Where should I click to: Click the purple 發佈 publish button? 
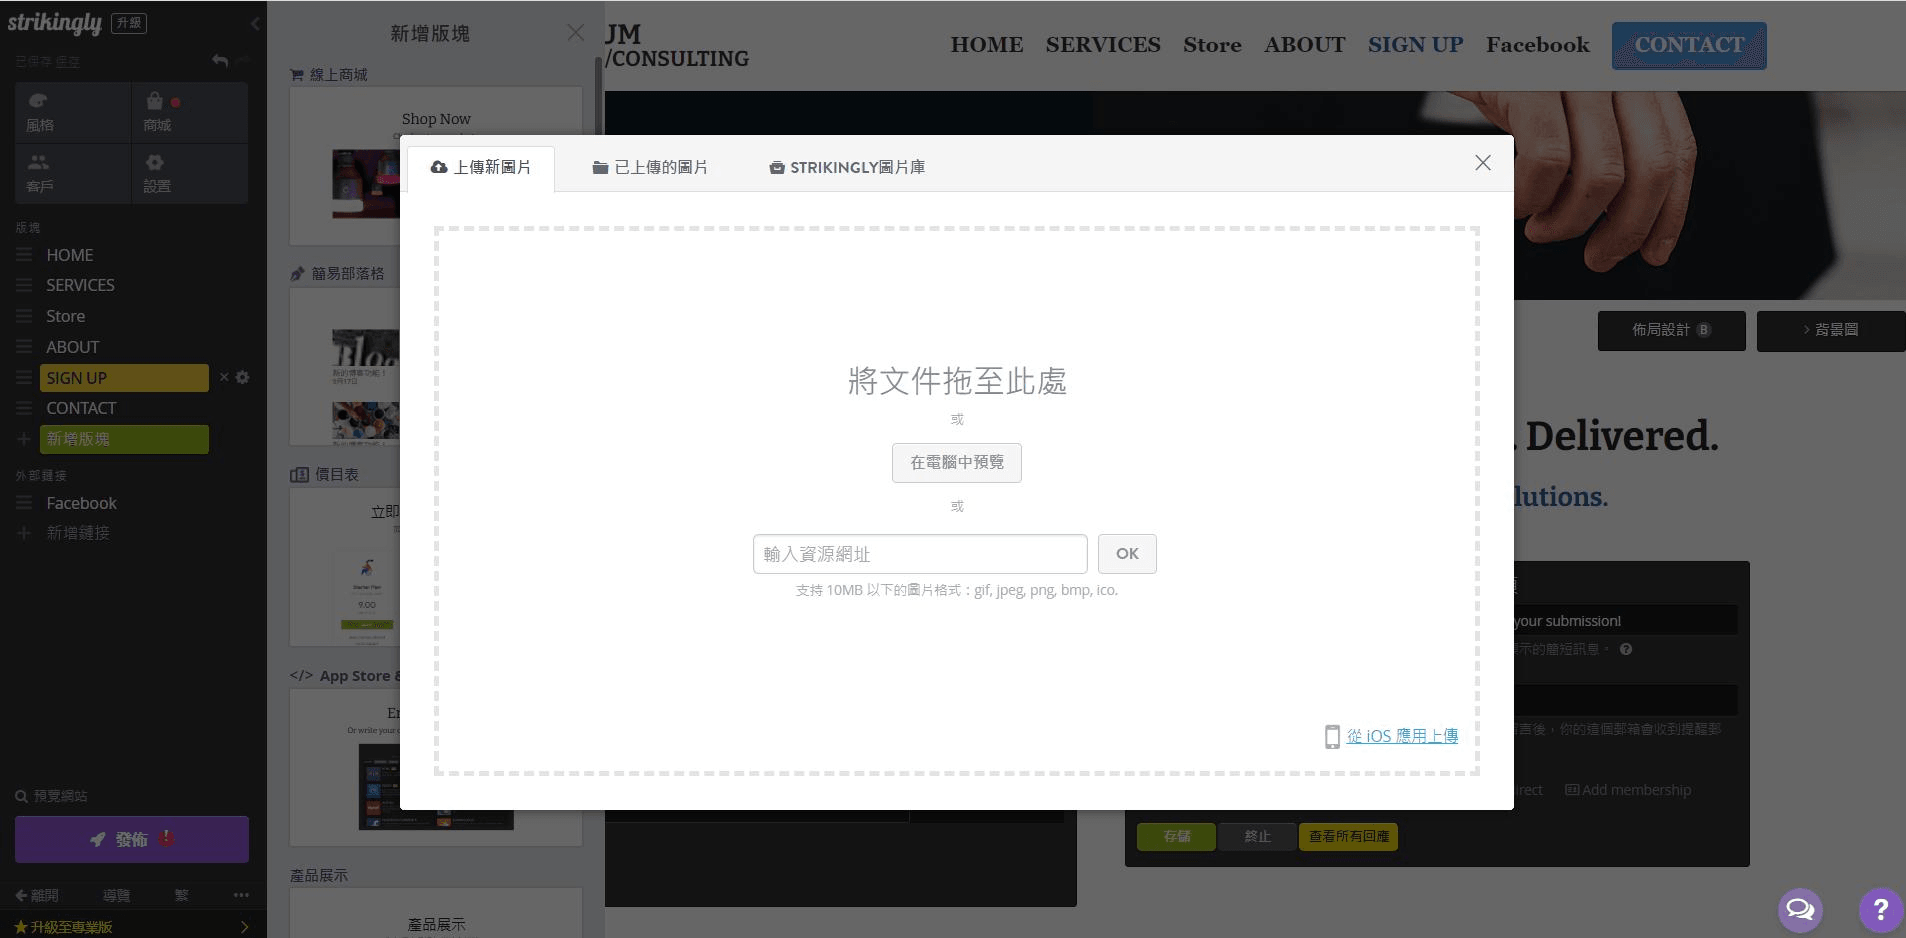click(130, 839)
